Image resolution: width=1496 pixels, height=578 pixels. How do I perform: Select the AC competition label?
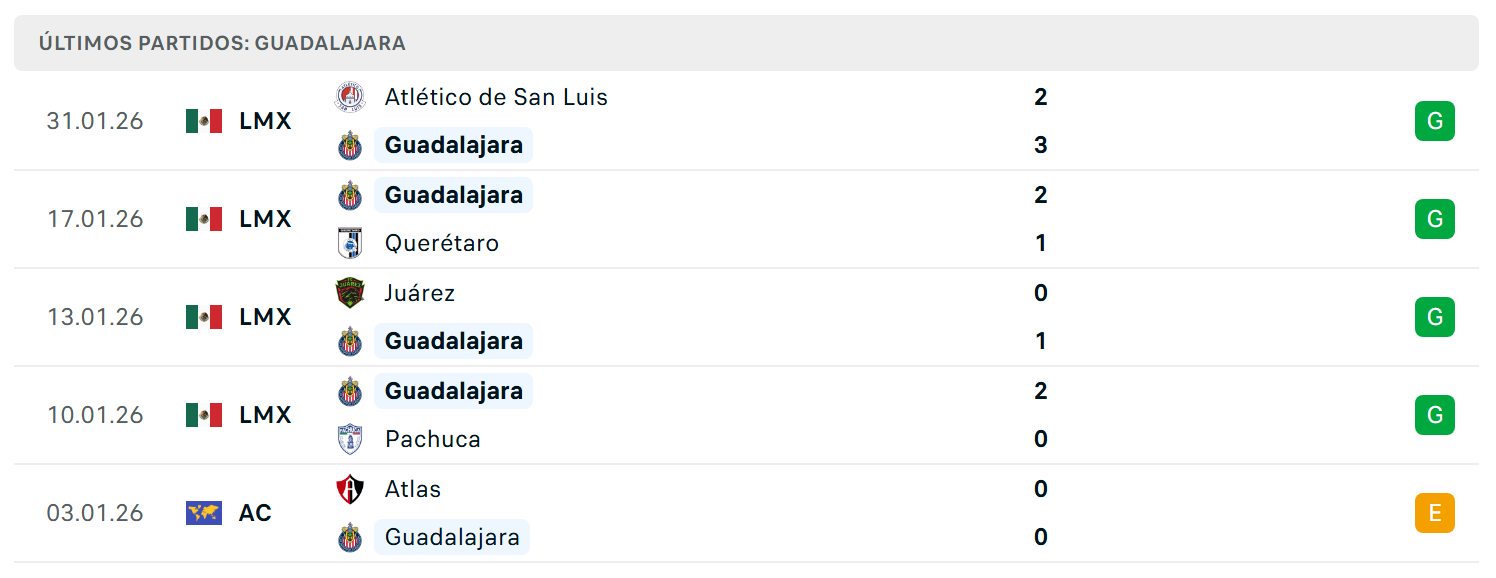point(255,513)
